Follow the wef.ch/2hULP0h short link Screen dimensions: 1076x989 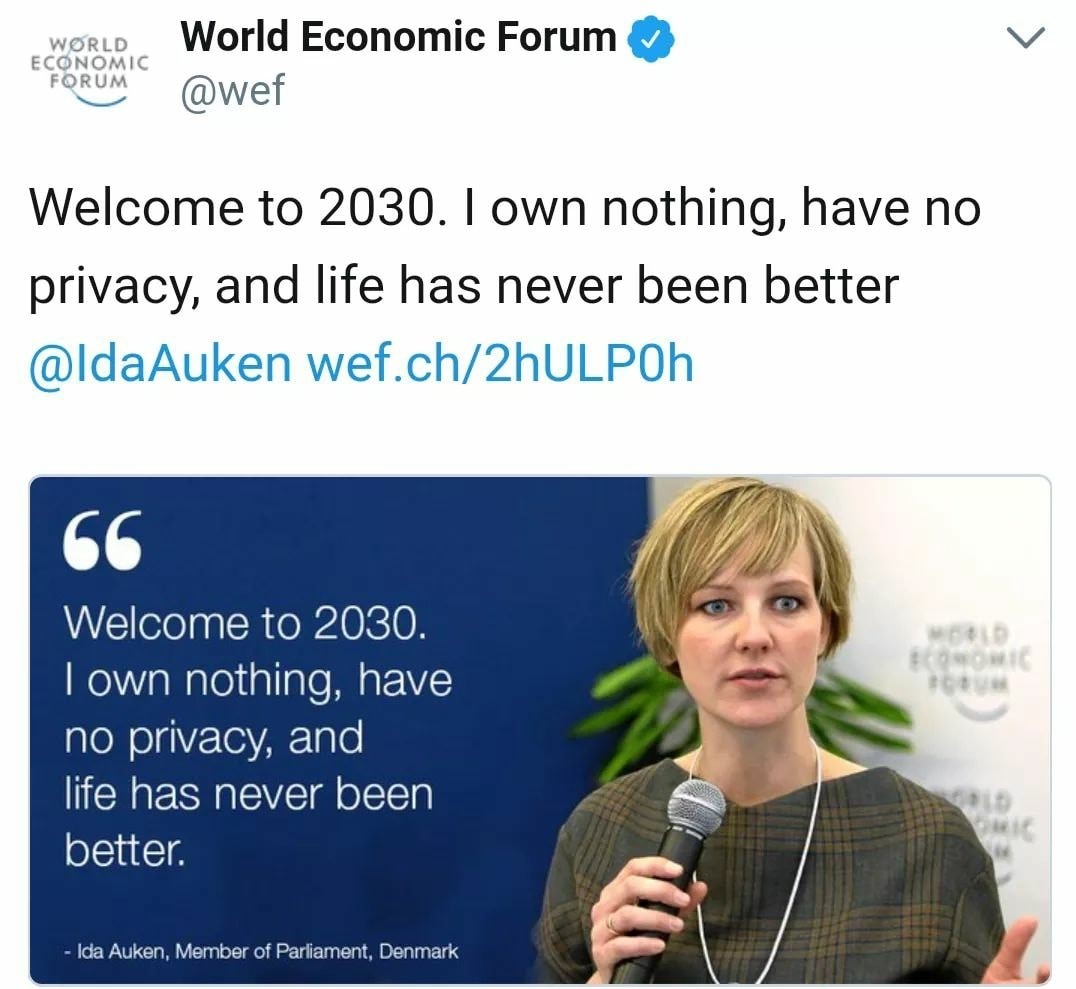[500, 366]
